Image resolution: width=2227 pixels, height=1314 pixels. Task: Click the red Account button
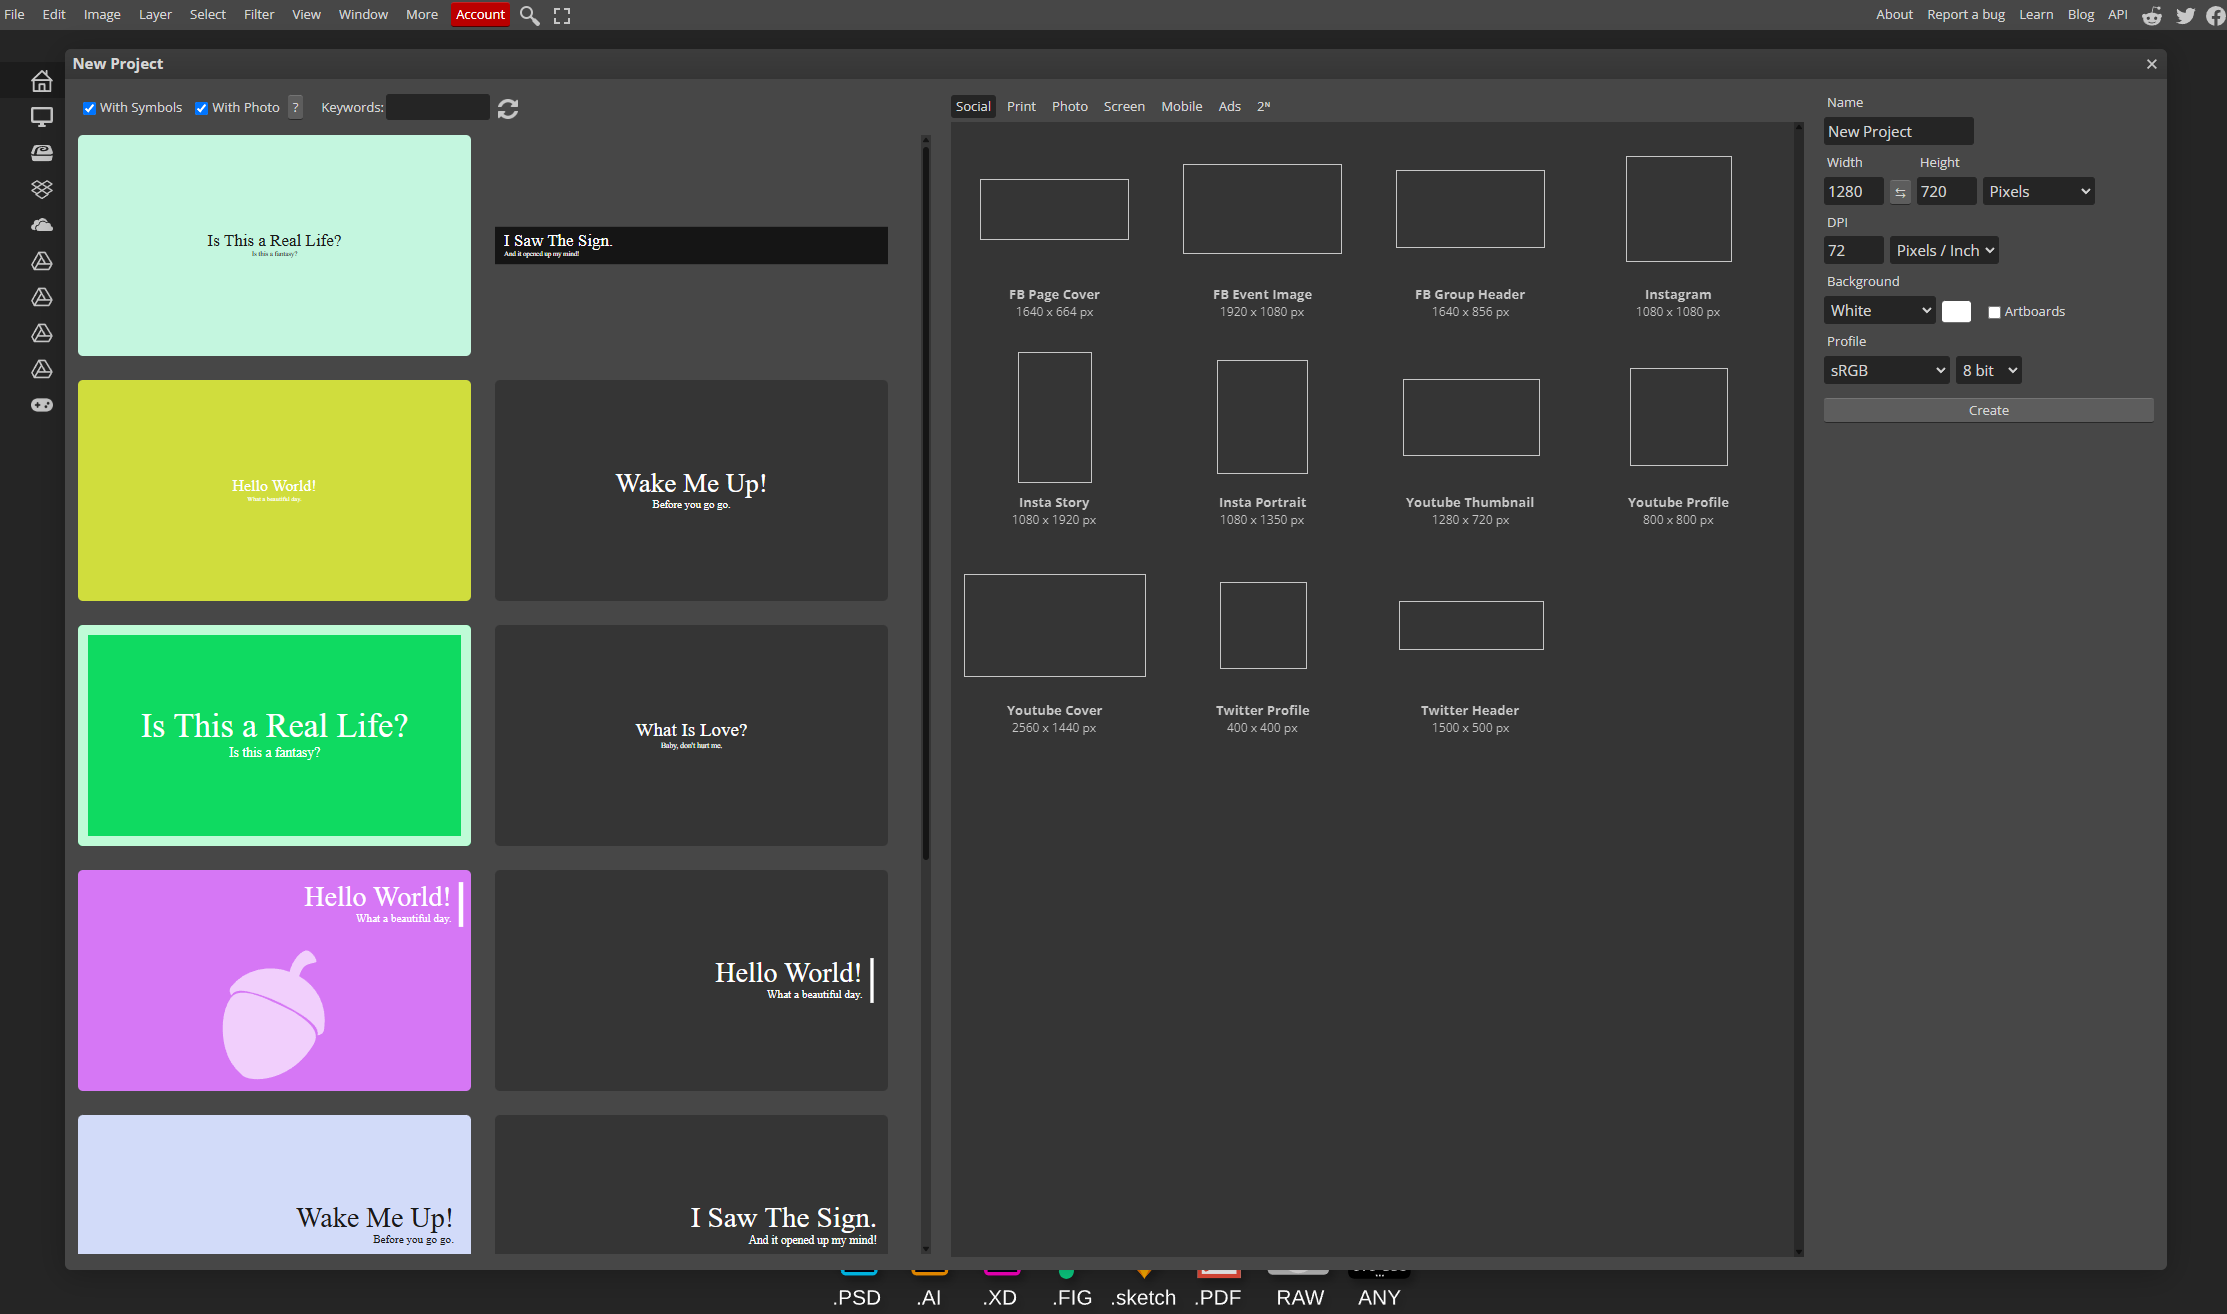pos(480,14)
